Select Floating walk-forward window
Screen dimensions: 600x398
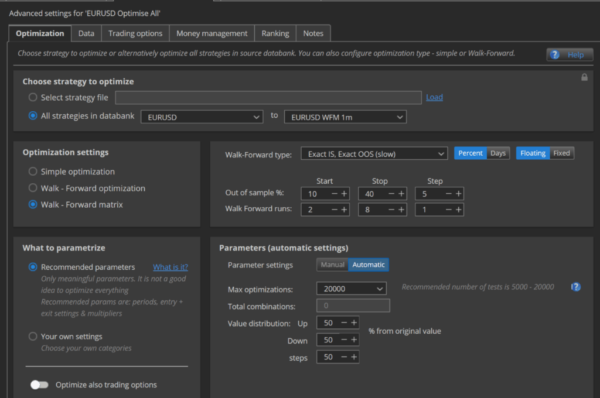click(533, 153)
